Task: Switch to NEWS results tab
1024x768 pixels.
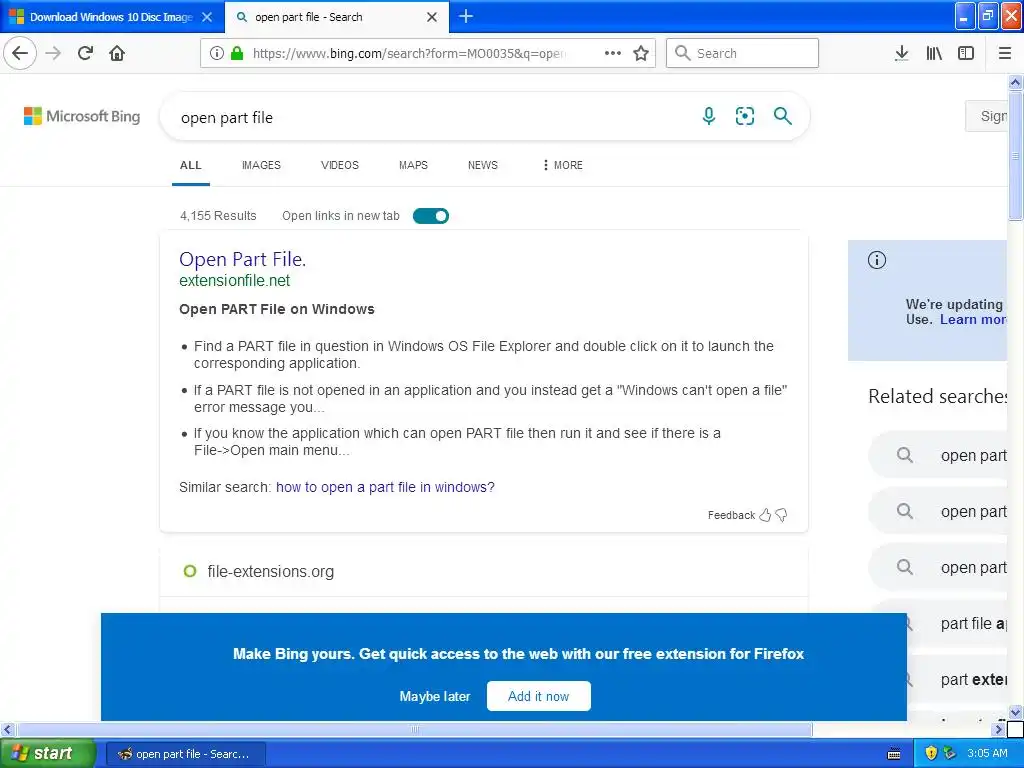Action: 483,165
